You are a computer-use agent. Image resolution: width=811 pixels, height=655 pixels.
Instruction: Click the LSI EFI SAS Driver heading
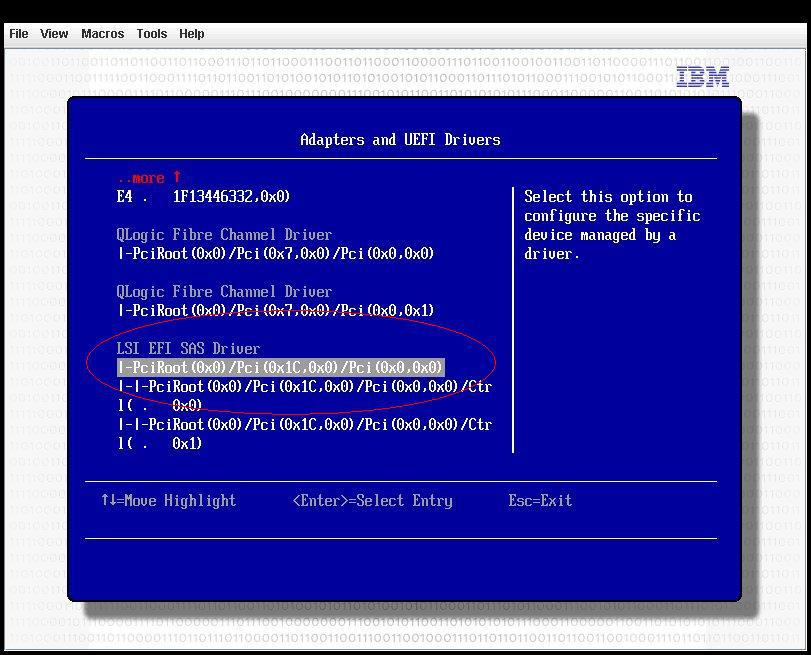pos(188,349)
